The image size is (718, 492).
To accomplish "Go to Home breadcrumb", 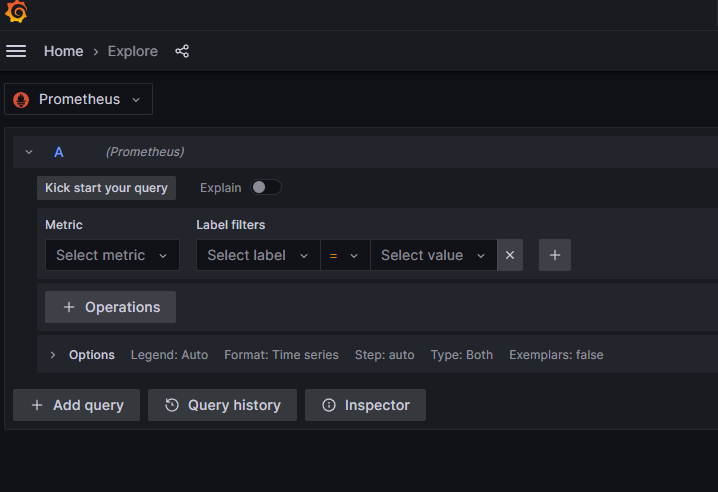I will 63,51.
